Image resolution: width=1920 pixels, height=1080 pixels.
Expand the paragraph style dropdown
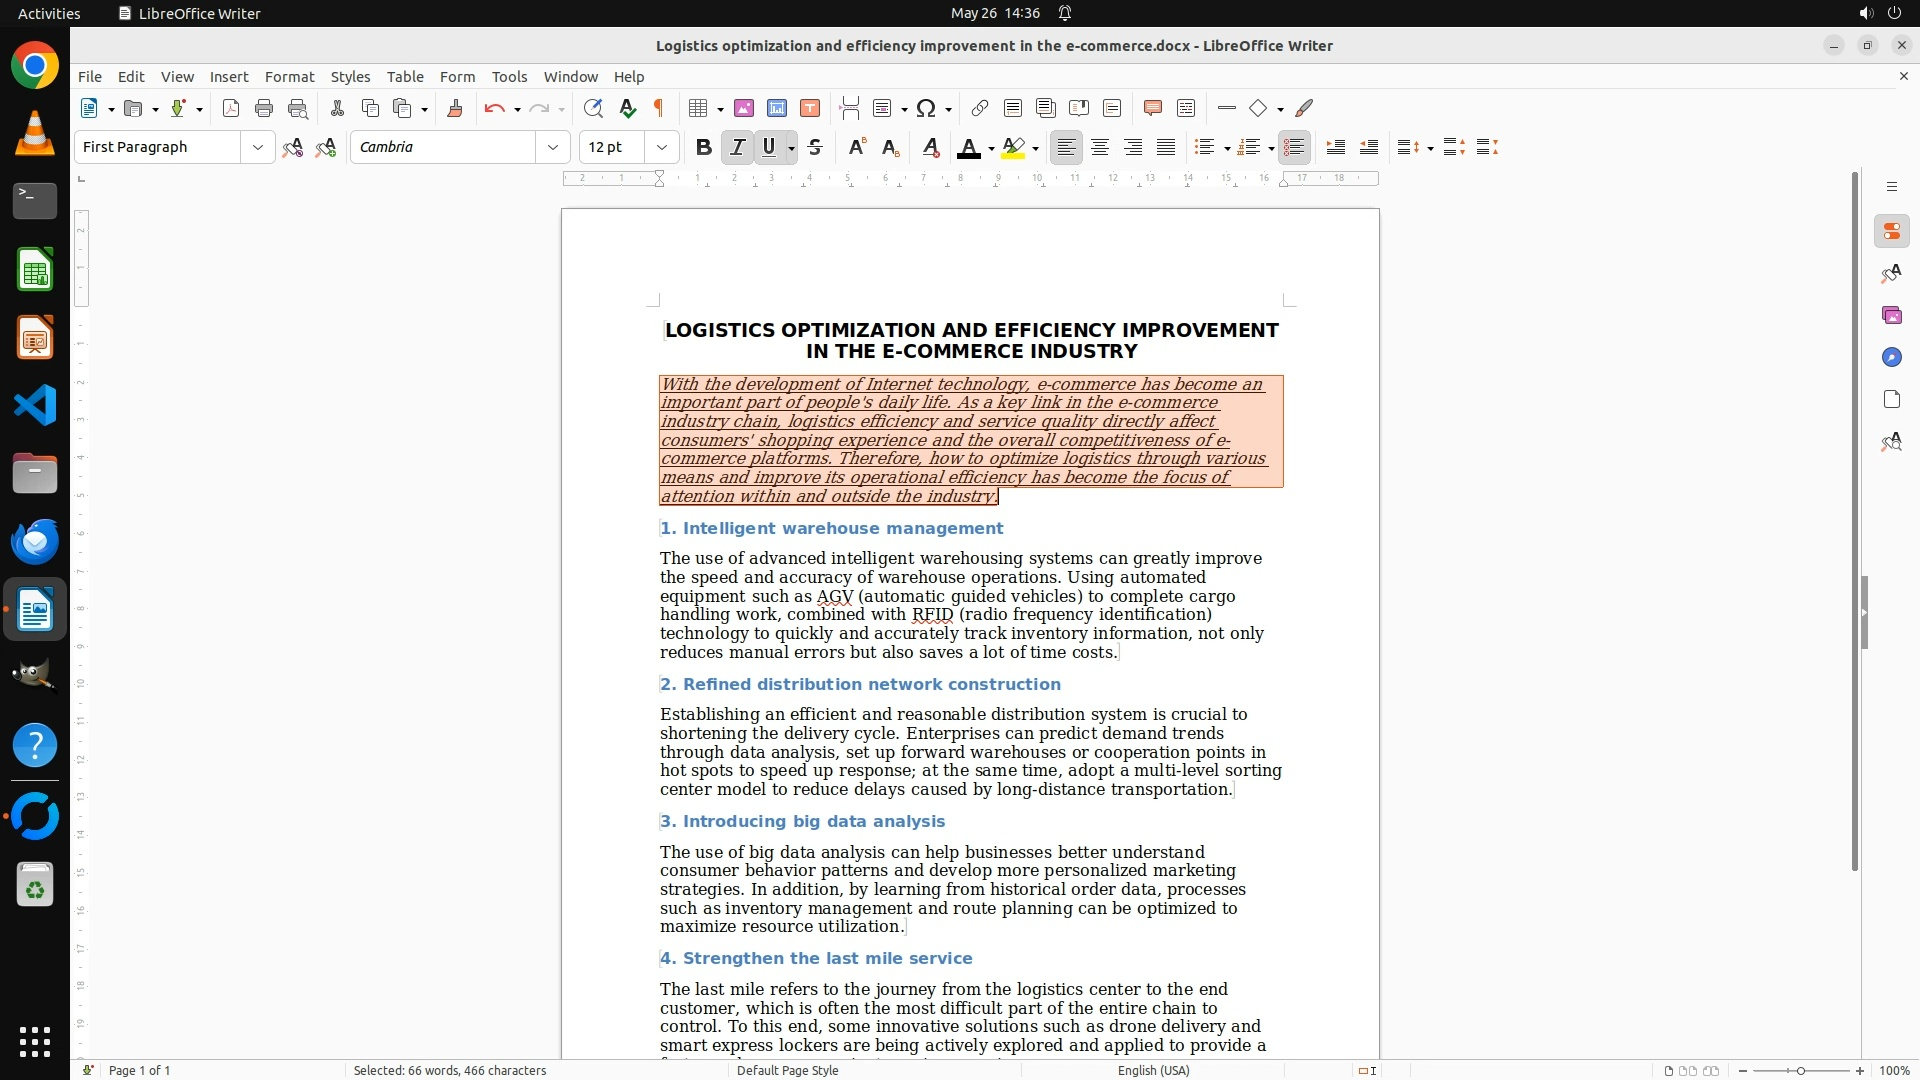click(x=258, y=147)
